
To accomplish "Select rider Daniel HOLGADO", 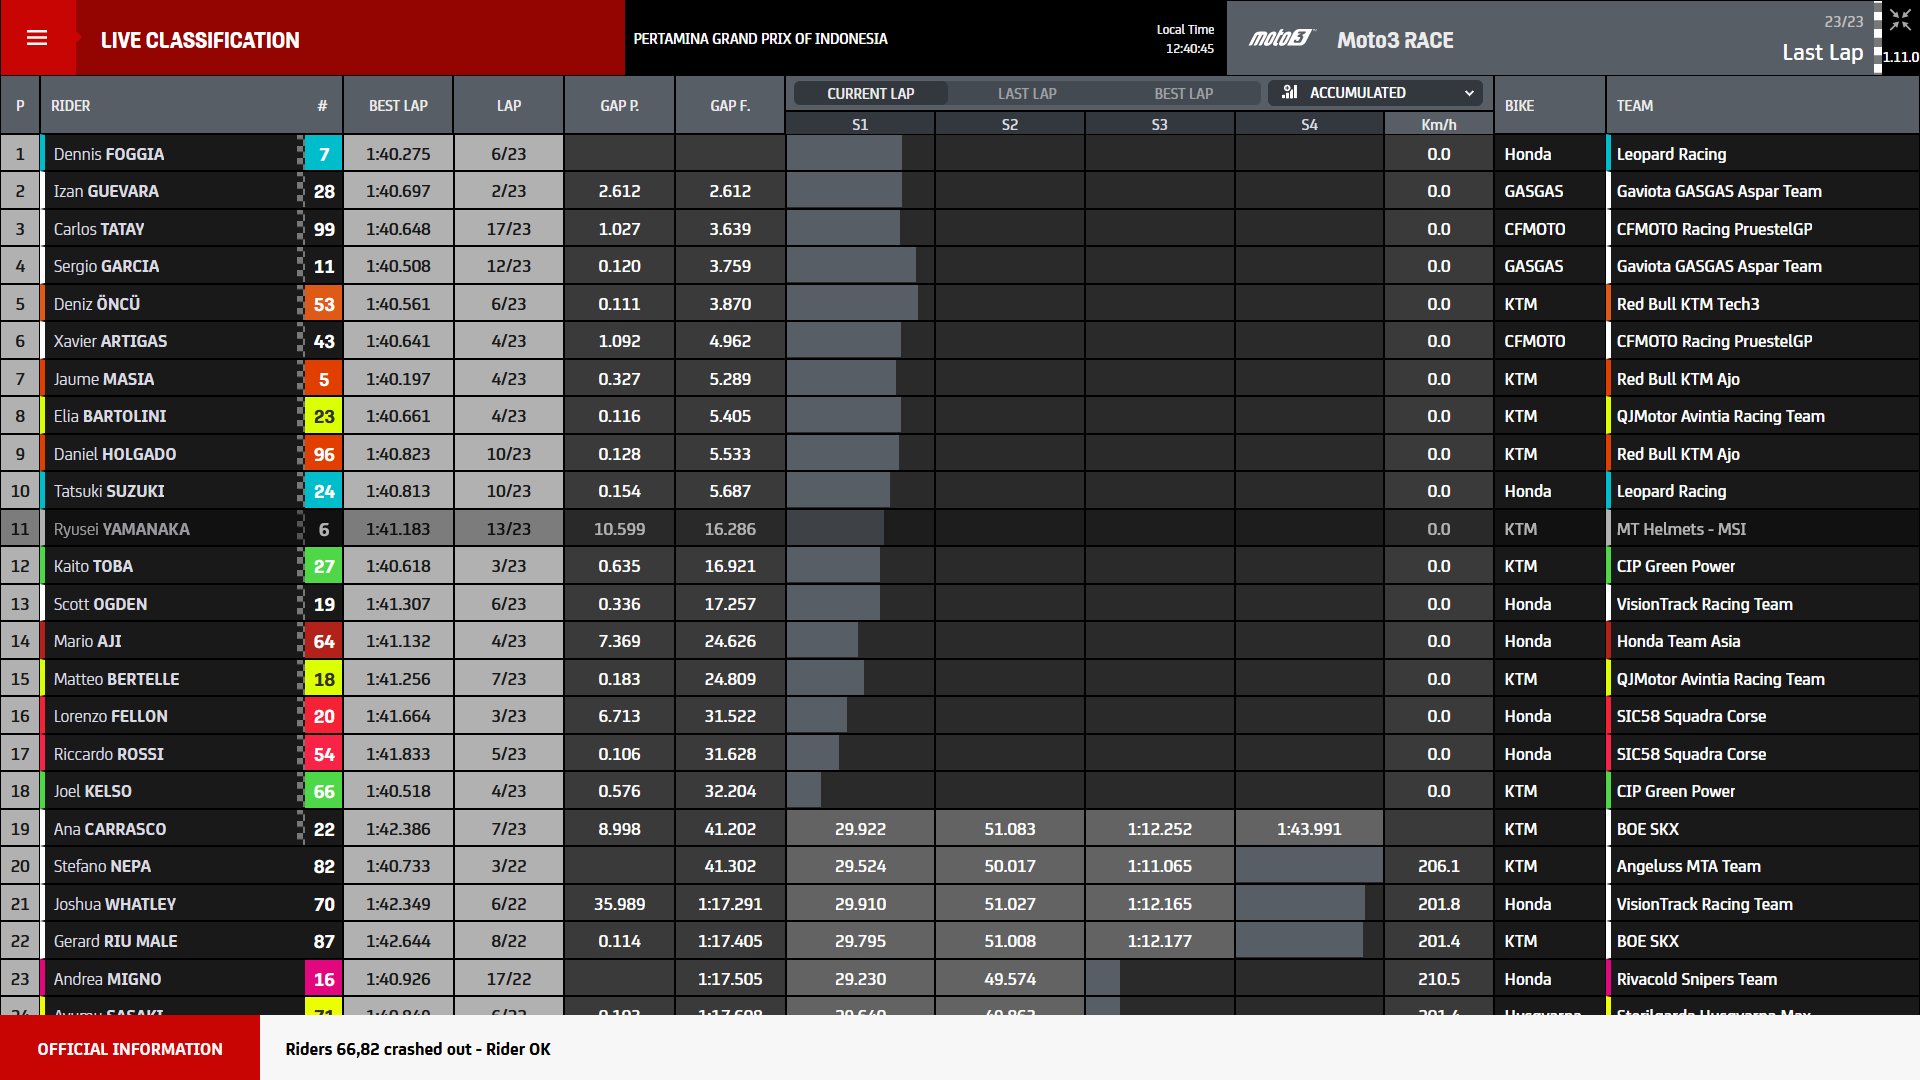I will (x=115, y=454).
